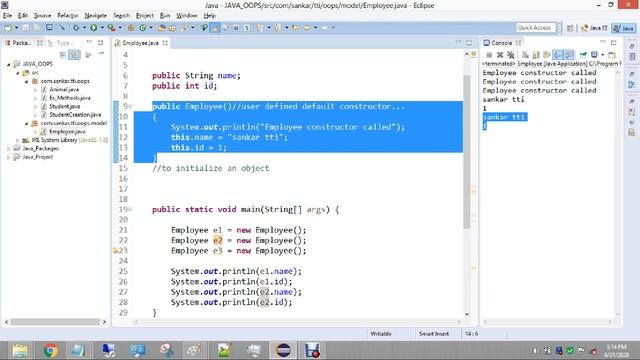Toggle Scroll Lock in Console toolbar
Viewport: 640px width, 360px height.
click(x=536, y=55)
